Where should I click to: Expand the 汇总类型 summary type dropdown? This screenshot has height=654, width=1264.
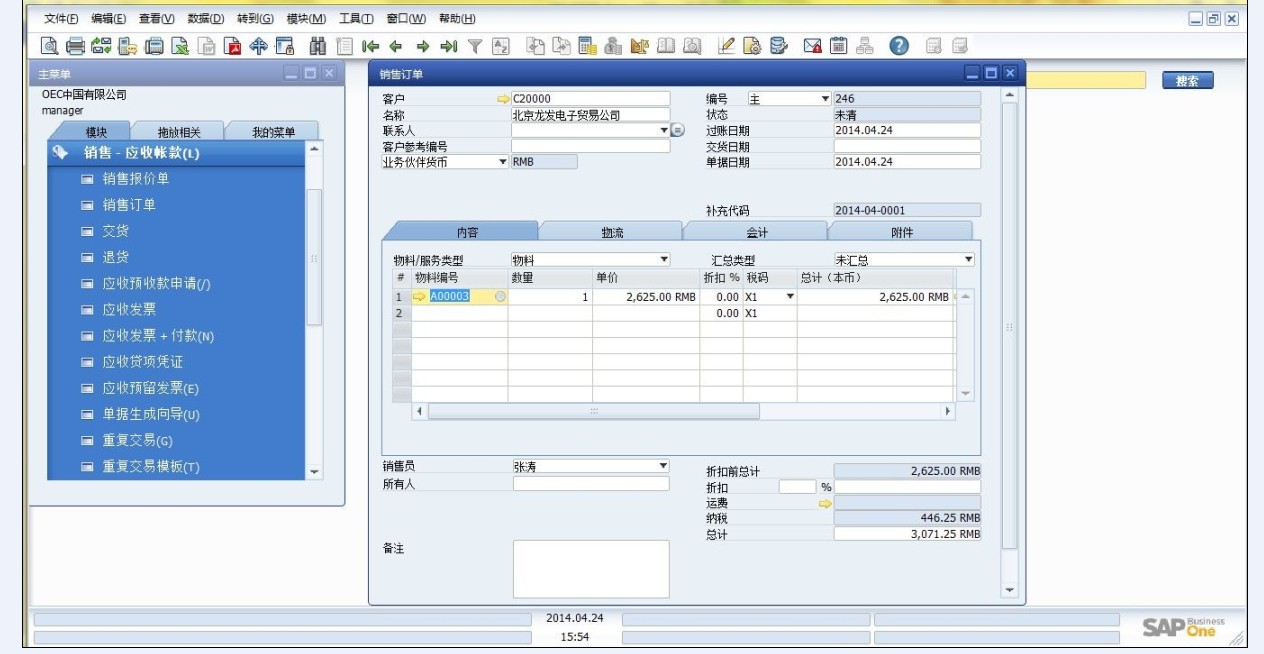[968, 257]
